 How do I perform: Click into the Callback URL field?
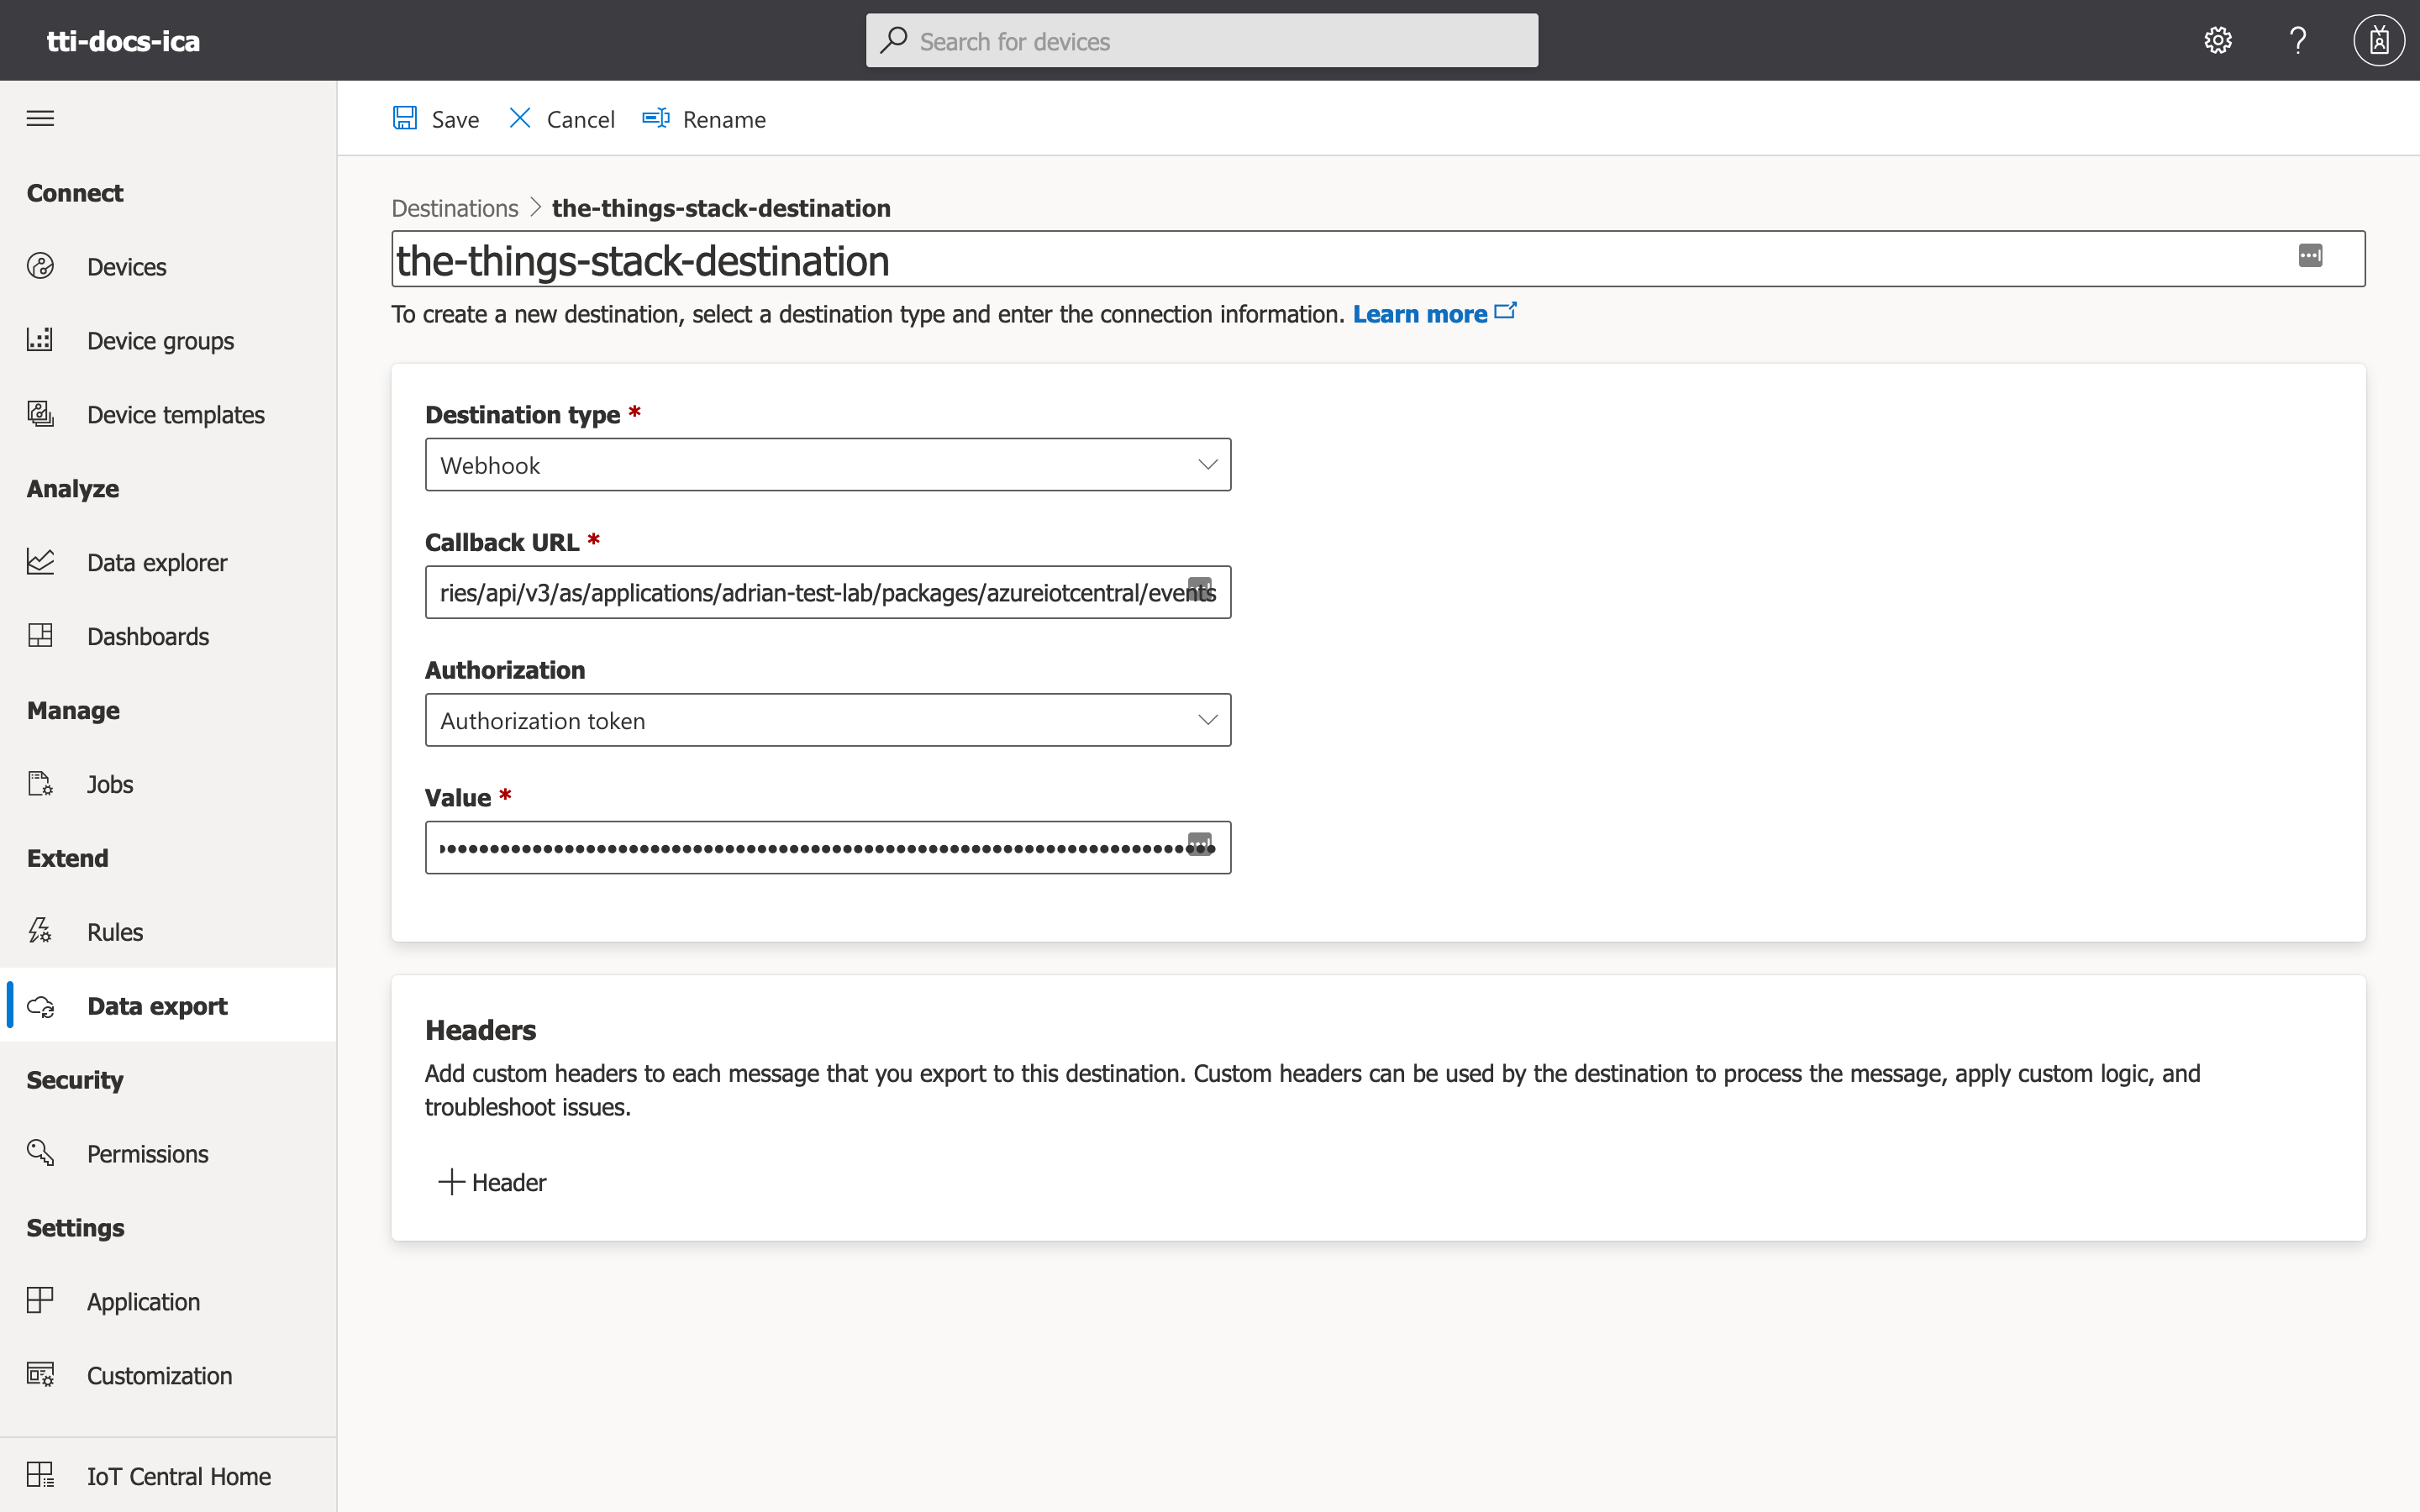click(x=800, y=592)
